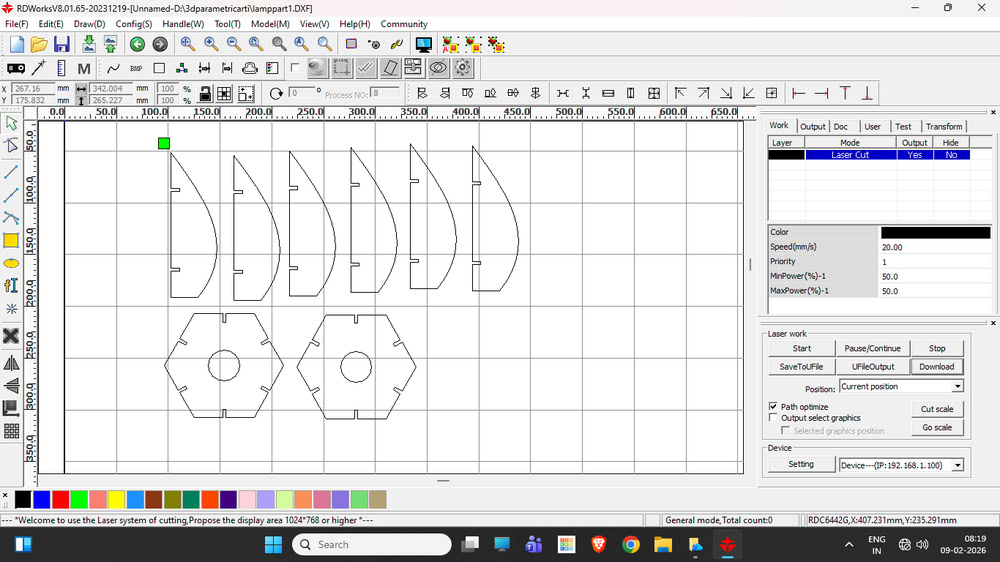Open the array grid tool in left toolbar
This screenshot has width=1000, height=562.
click(11, 431)
